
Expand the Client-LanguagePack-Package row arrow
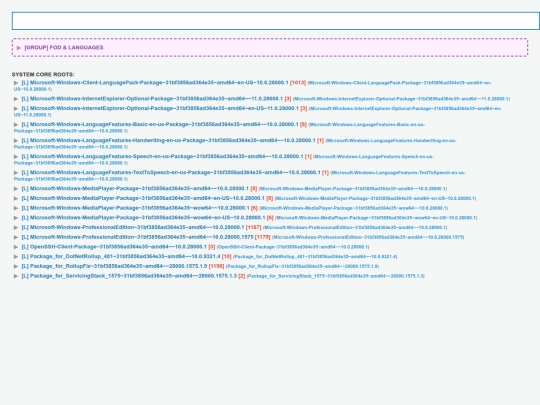16,83
